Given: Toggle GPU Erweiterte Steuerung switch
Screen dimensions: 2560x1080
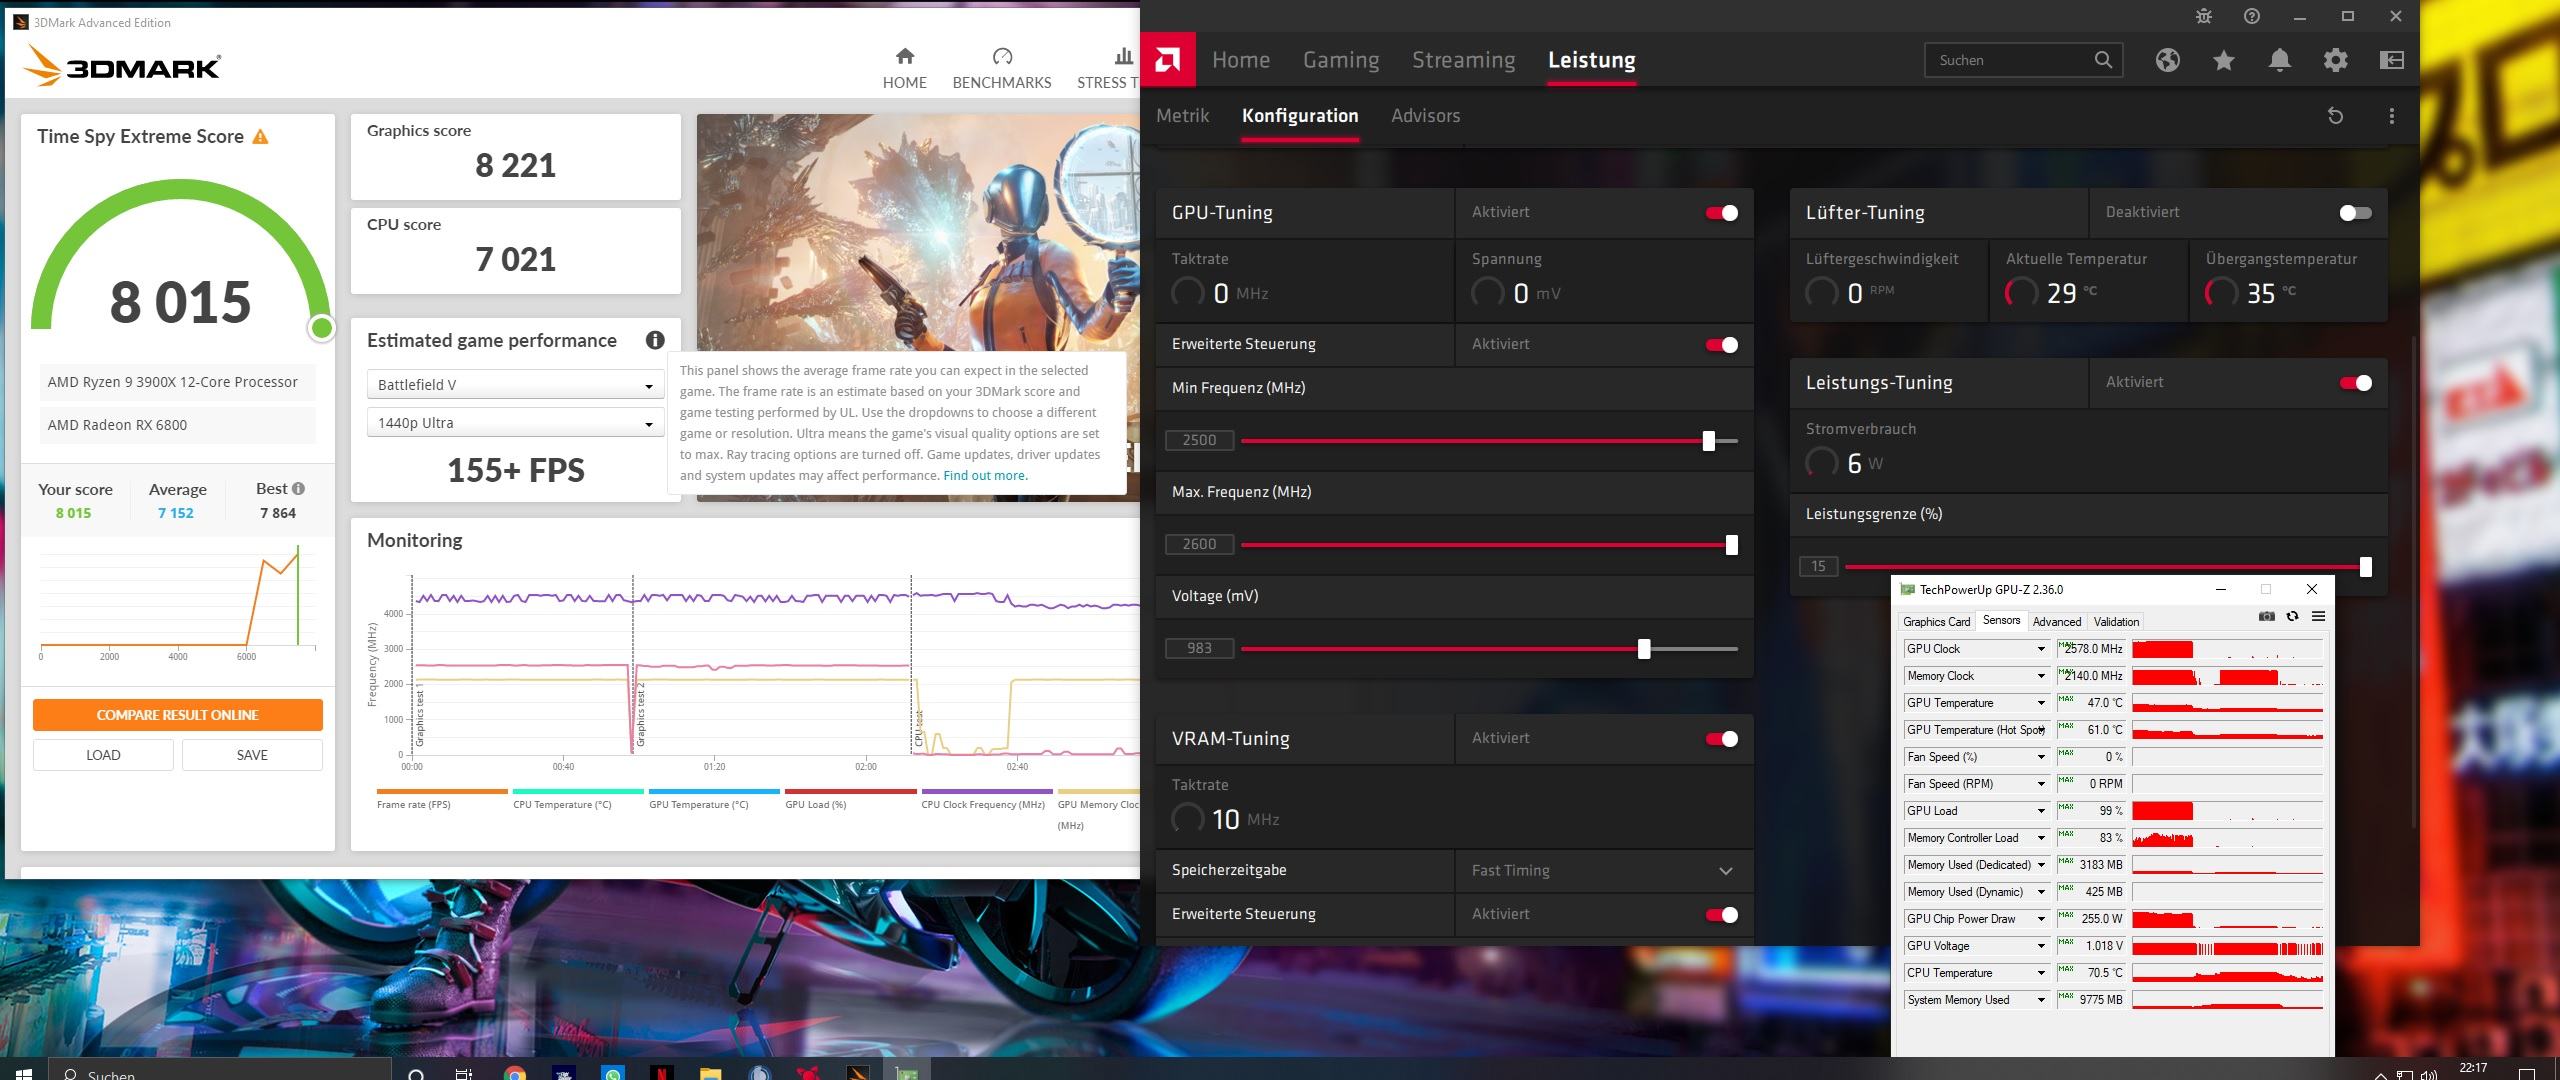Looking at the screenshot, I should 1722,345.
